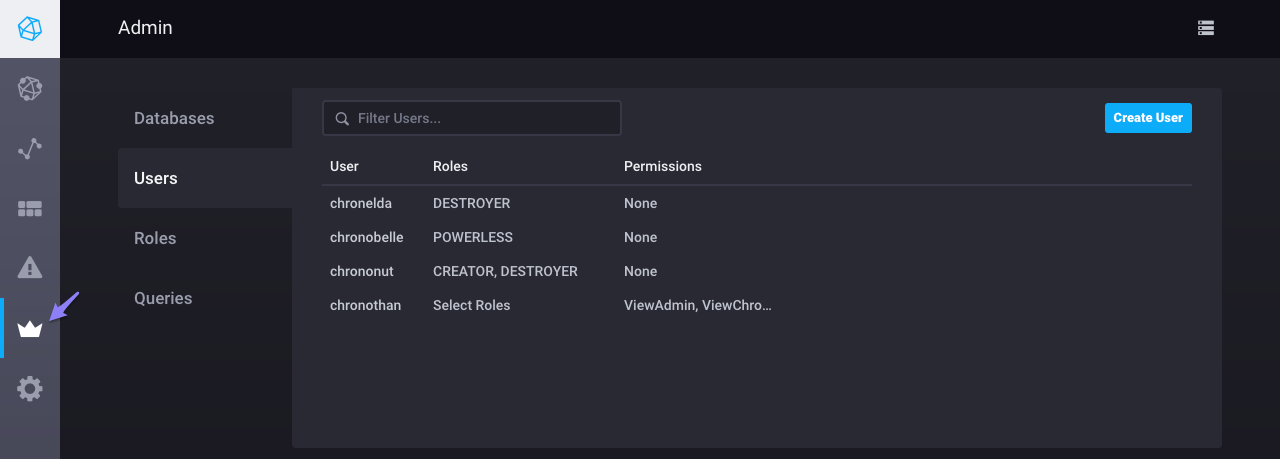
Task: Open Select Roles dropdown for chronothan
Action: 472,305
